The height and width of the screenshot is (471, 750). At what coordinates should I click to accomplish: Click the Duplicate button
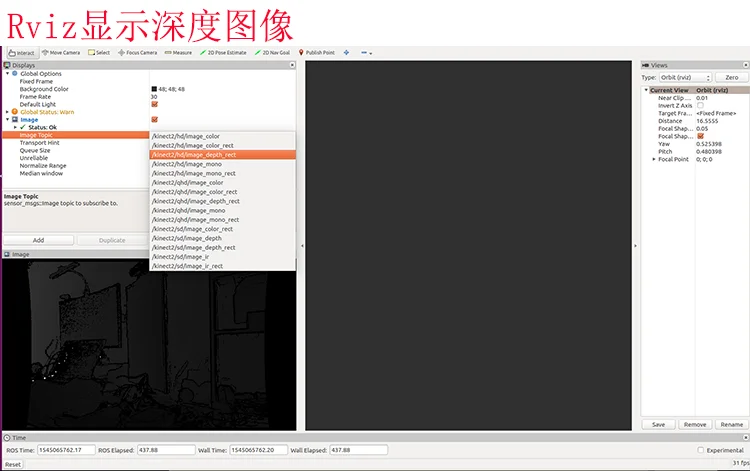click(112, 240)
